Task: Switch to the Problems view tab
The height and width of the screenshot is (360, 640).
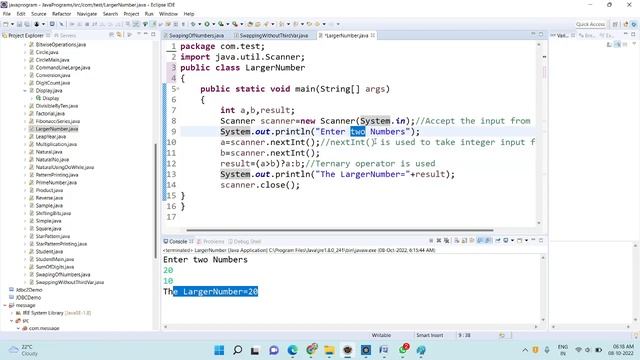Action: tap(211, 242)
